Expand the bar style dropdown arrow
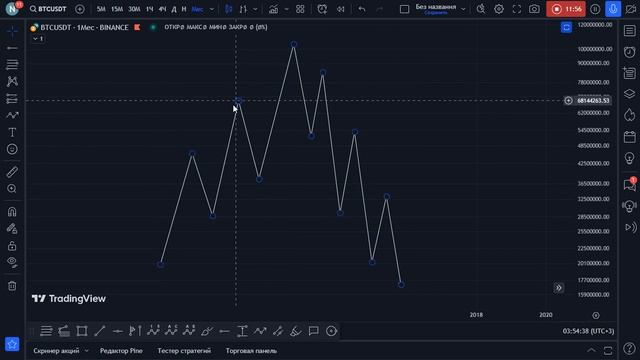640x360 pixels. click(x=255, y=9)
